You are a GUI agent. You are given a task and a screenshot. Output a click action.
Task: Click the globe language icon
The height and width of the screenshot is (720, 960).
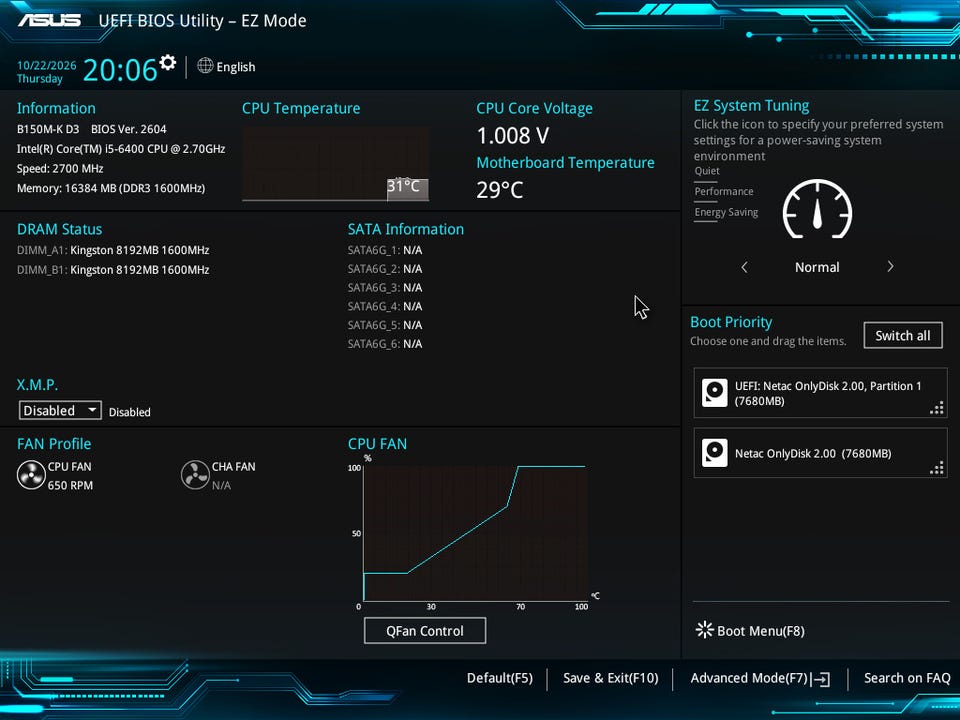coord(205,66)
